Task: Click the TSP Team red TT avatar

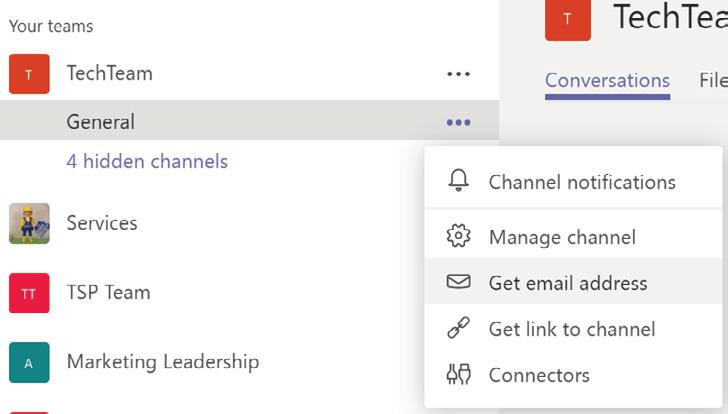Action: click(29, 293)
